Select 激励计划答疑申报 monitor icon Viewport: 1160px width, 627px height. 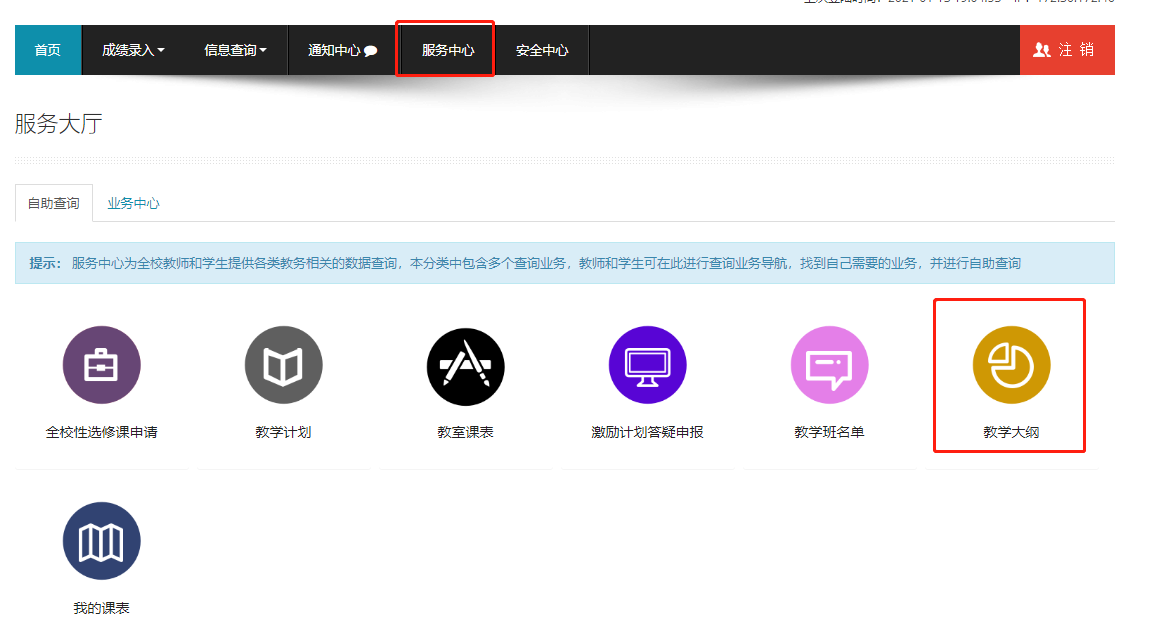[x=647, y=365]
